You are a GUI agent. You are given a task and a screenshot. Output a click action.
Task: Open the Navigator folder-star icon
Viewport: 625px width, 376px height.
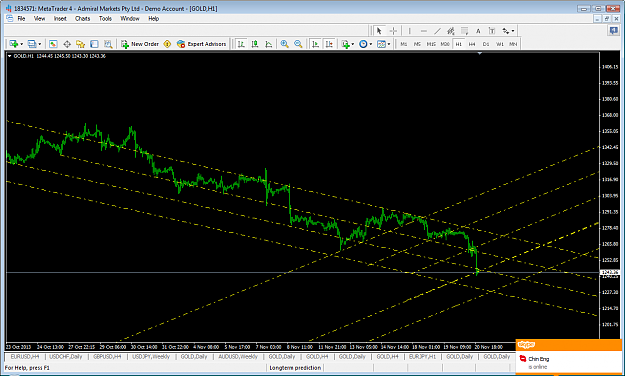pyautogui.click(x=81, y=44)
